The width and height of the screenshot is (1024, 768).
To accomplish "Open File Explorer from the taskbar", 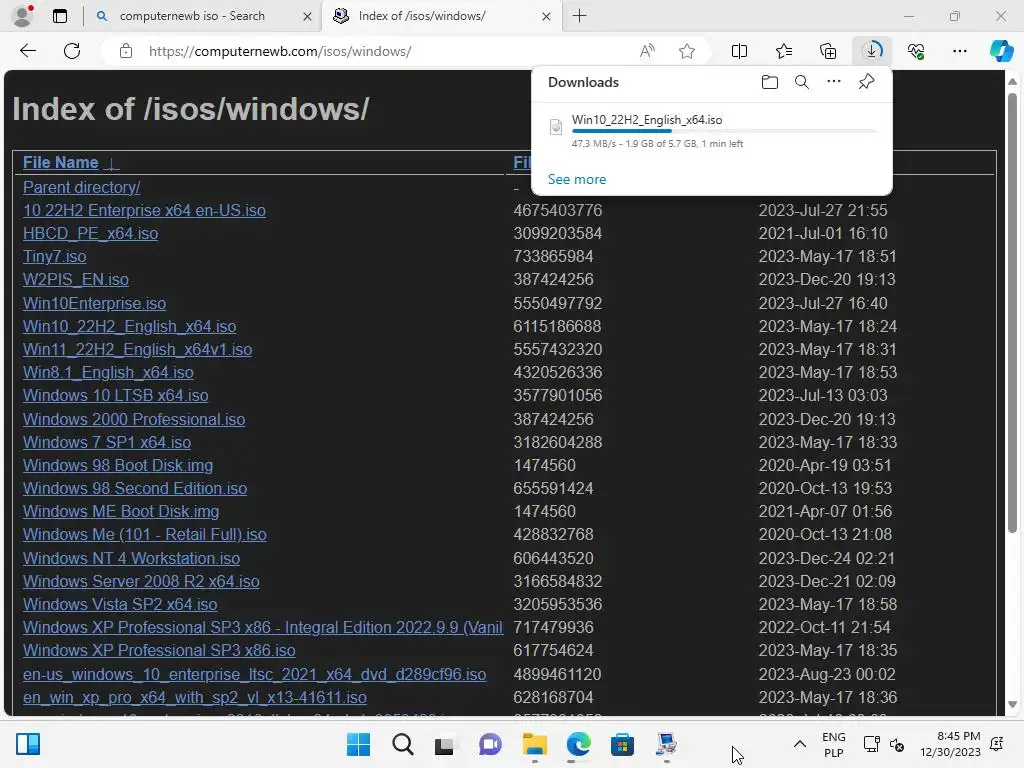I will coord(534,744).
